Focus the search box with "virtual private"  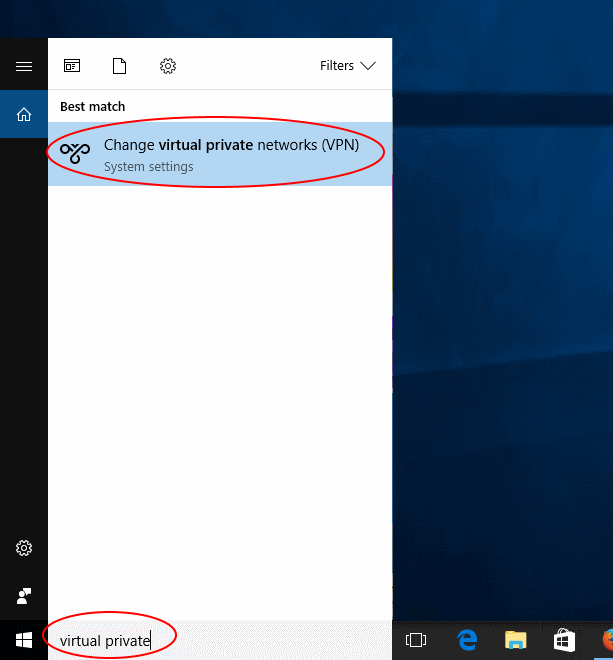point(220,640)
